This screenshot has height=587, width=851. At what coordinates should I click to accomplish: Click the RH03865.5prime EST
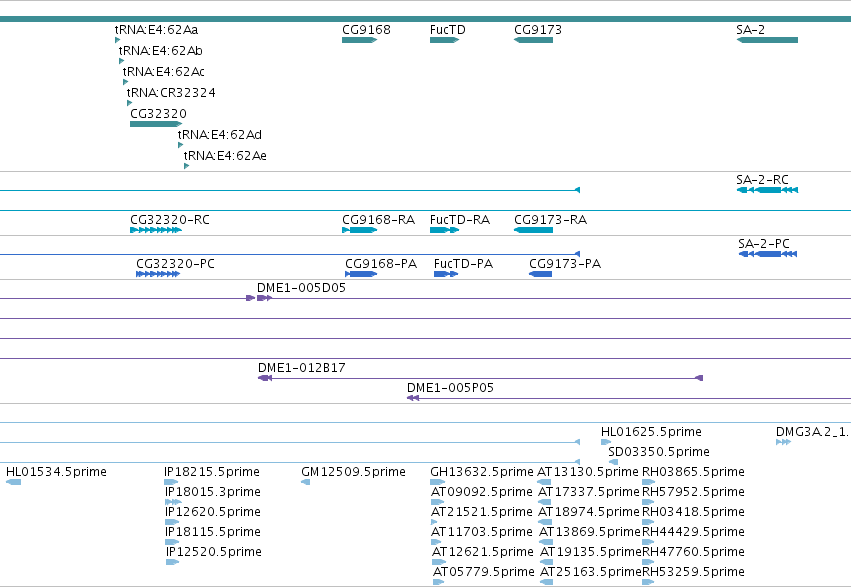coord(648,482)
